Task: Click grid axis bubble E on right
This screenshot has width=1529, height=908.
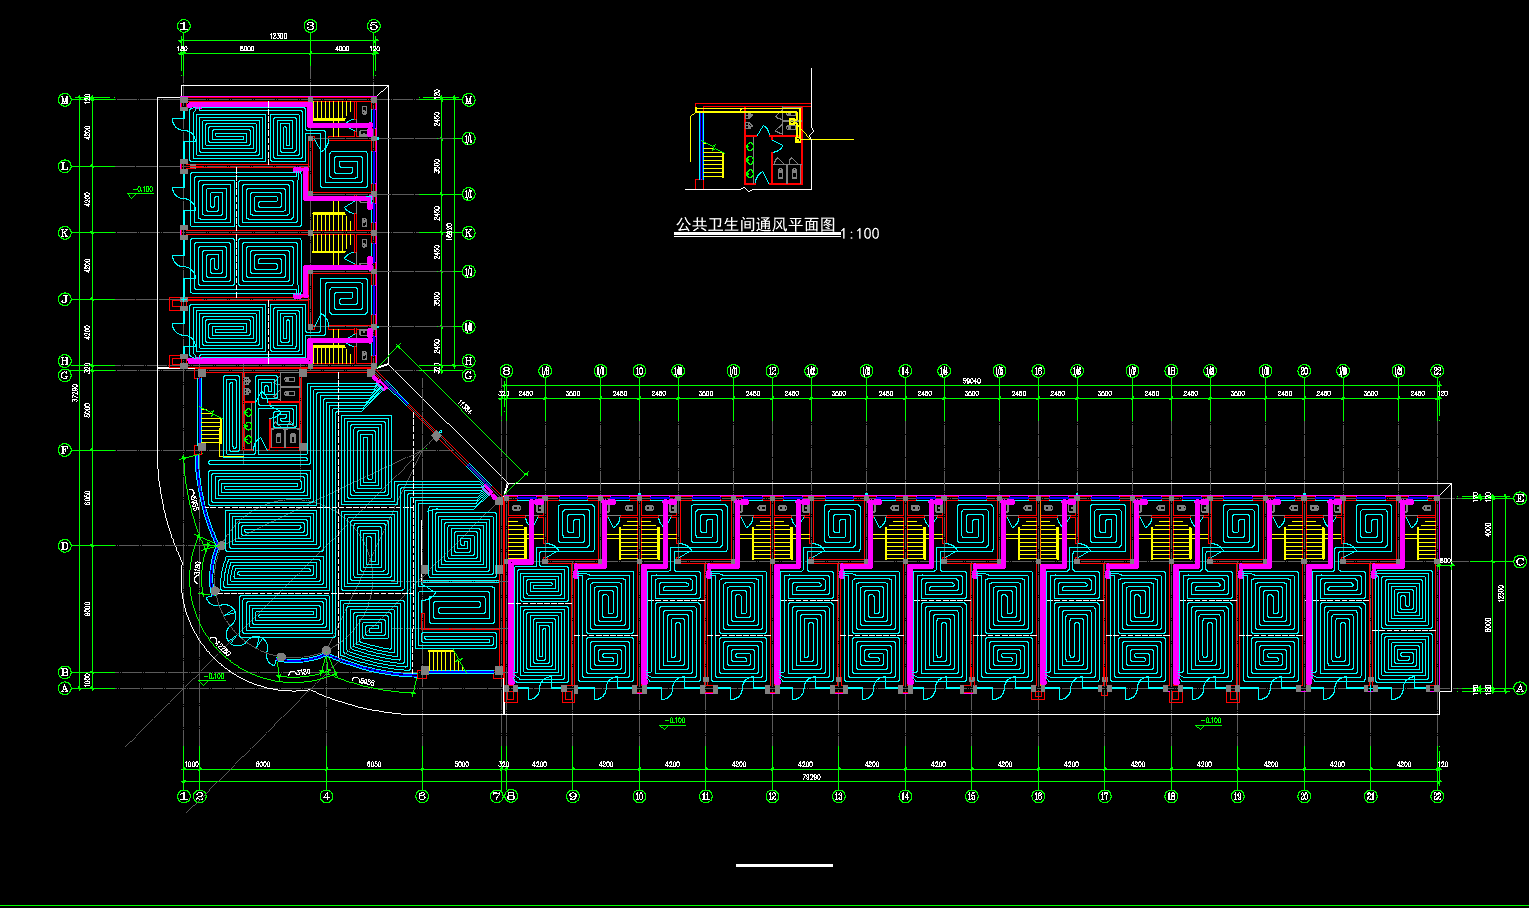Action: coord(1521,498)
